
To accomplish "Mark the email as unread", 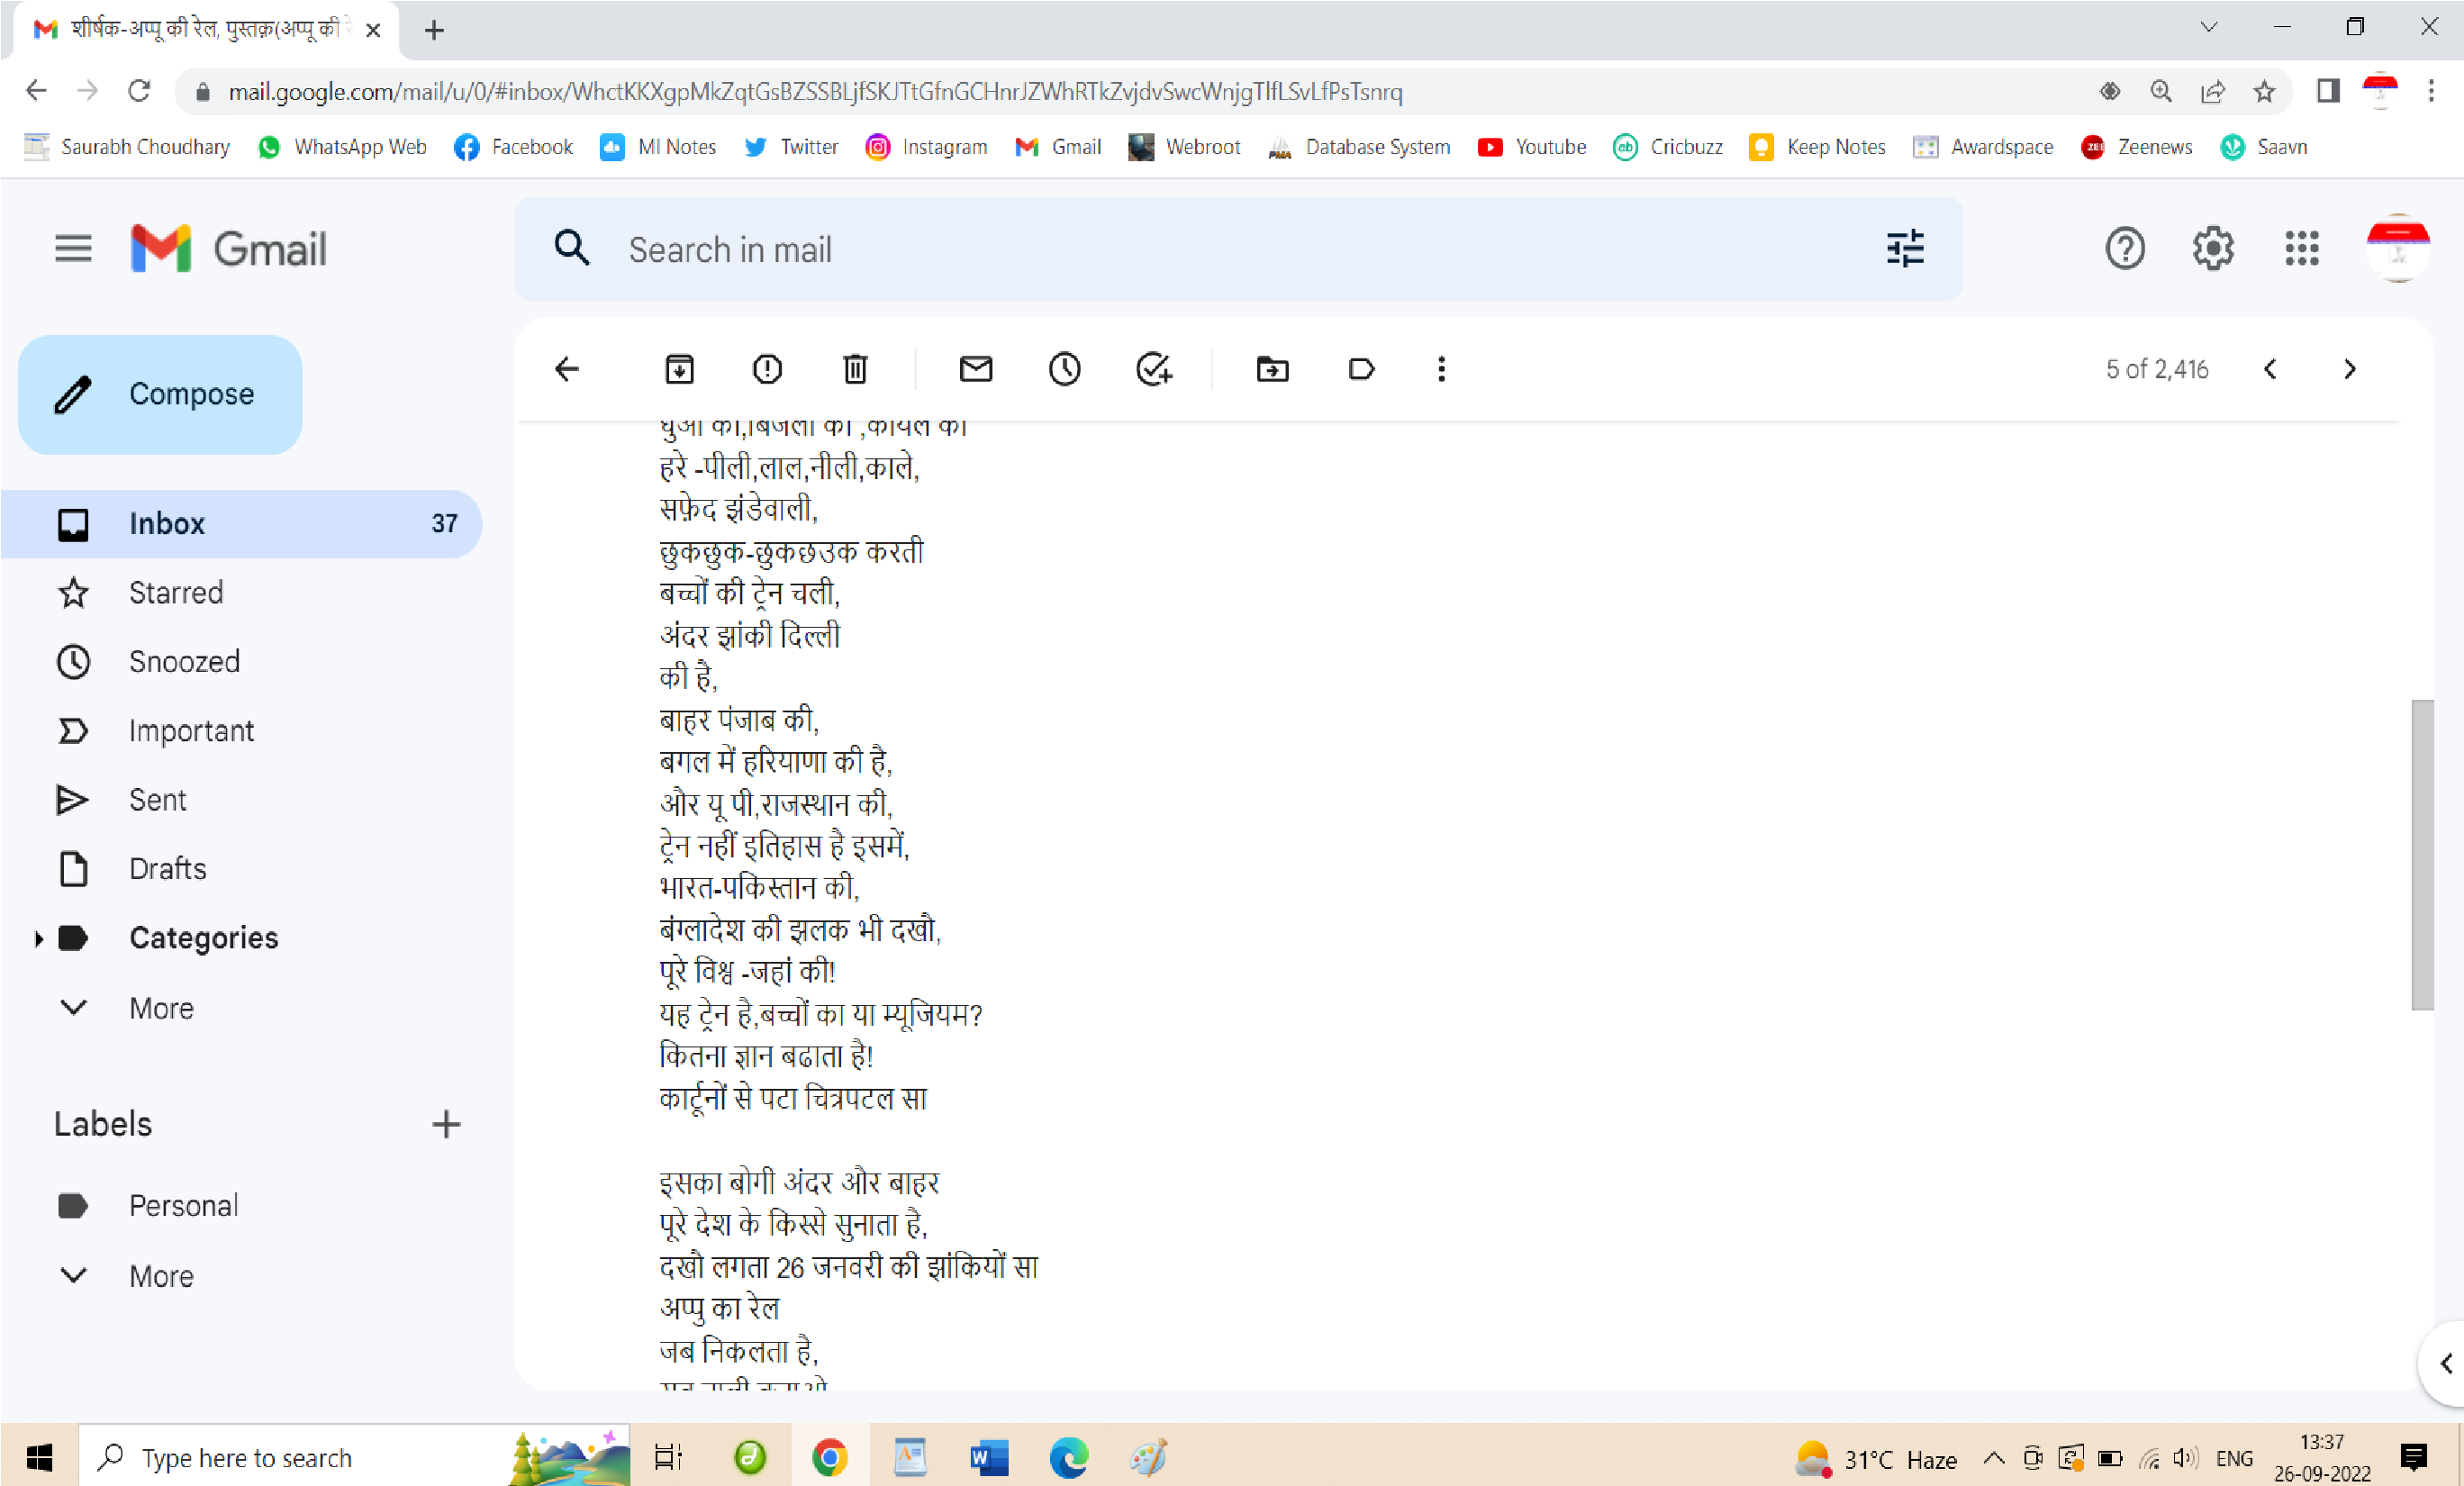I will (976, 369).
